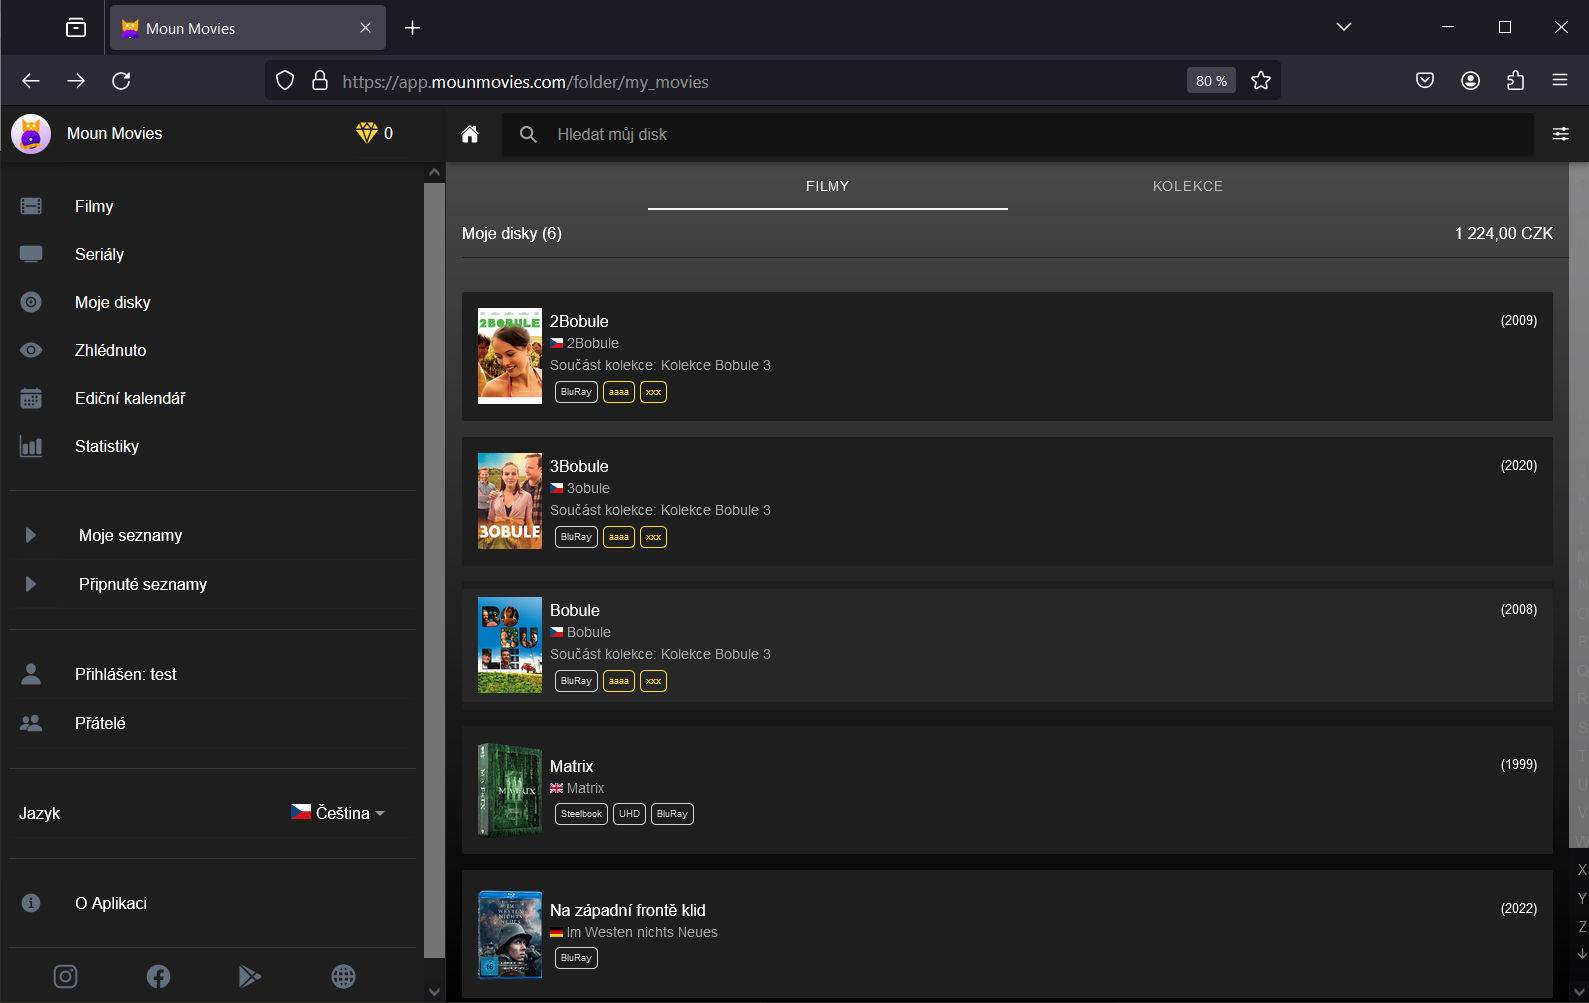Open the website globe icon
This screenshot has width=1589, height=1003.
pos(343,976)
